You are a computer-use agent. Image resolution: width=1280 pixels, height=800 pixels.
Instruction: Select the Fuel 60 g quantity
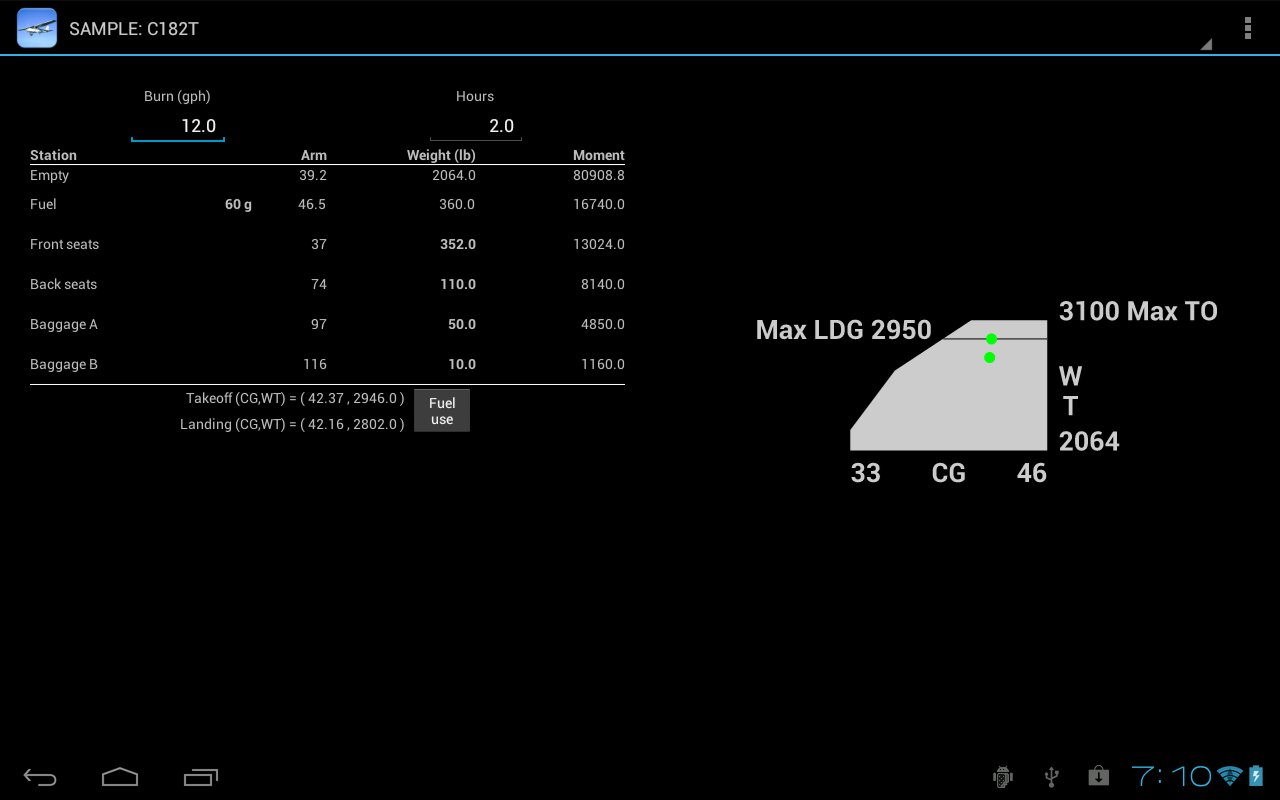click(238, 204)
